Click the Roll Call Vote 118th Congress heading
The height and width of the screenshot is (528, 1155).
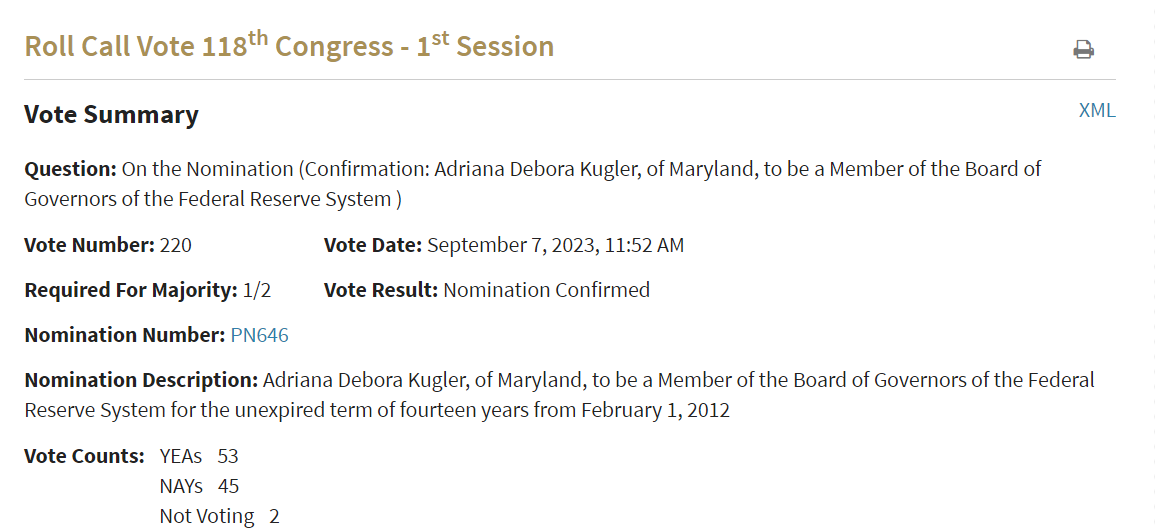point(289,46)
